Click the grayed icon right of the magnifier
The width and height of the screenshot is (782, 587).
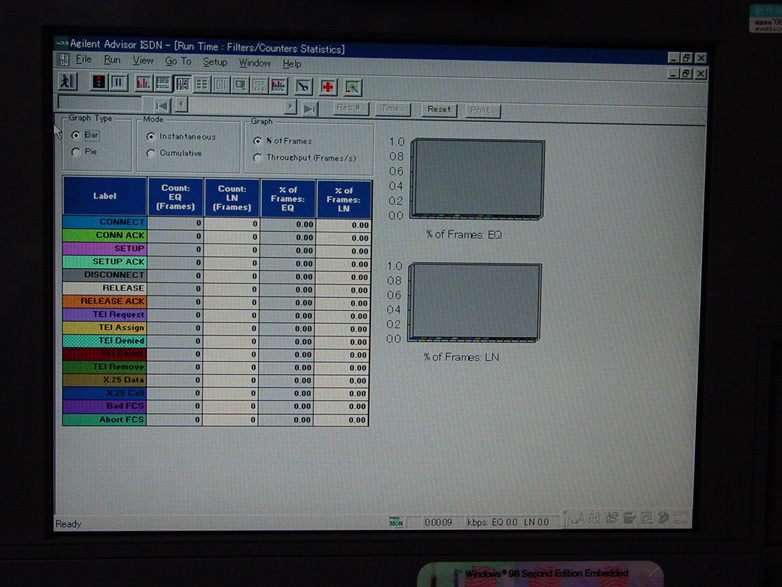pos(259,86)
